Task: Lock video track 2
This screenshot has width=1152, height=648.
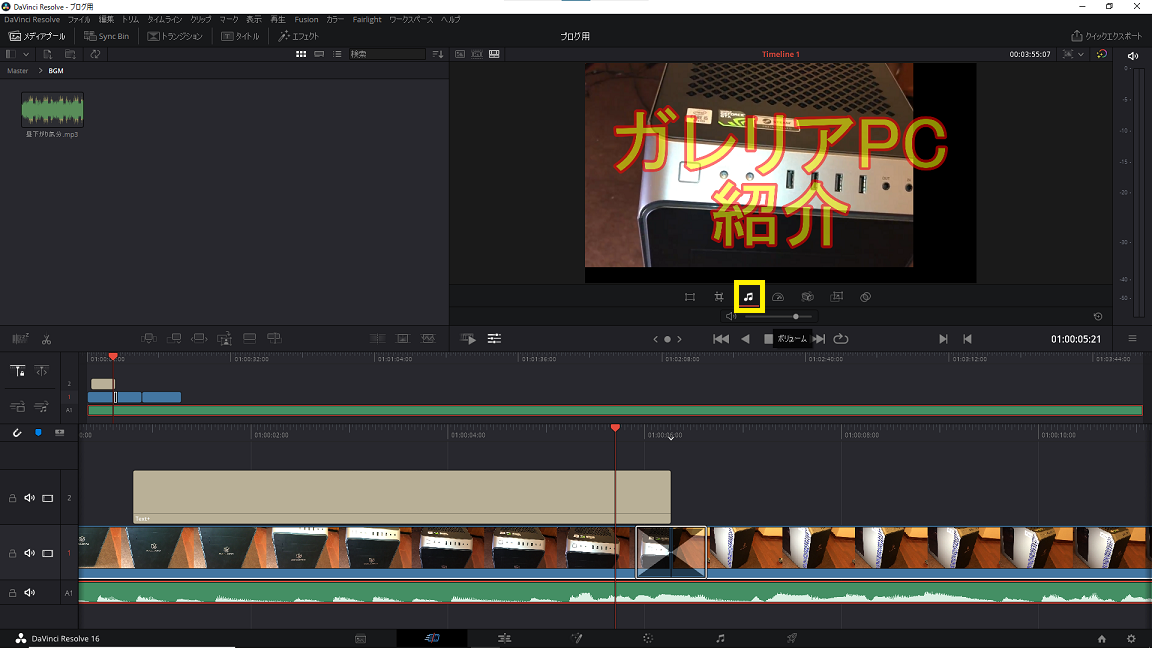Action: tap(12, 498)
